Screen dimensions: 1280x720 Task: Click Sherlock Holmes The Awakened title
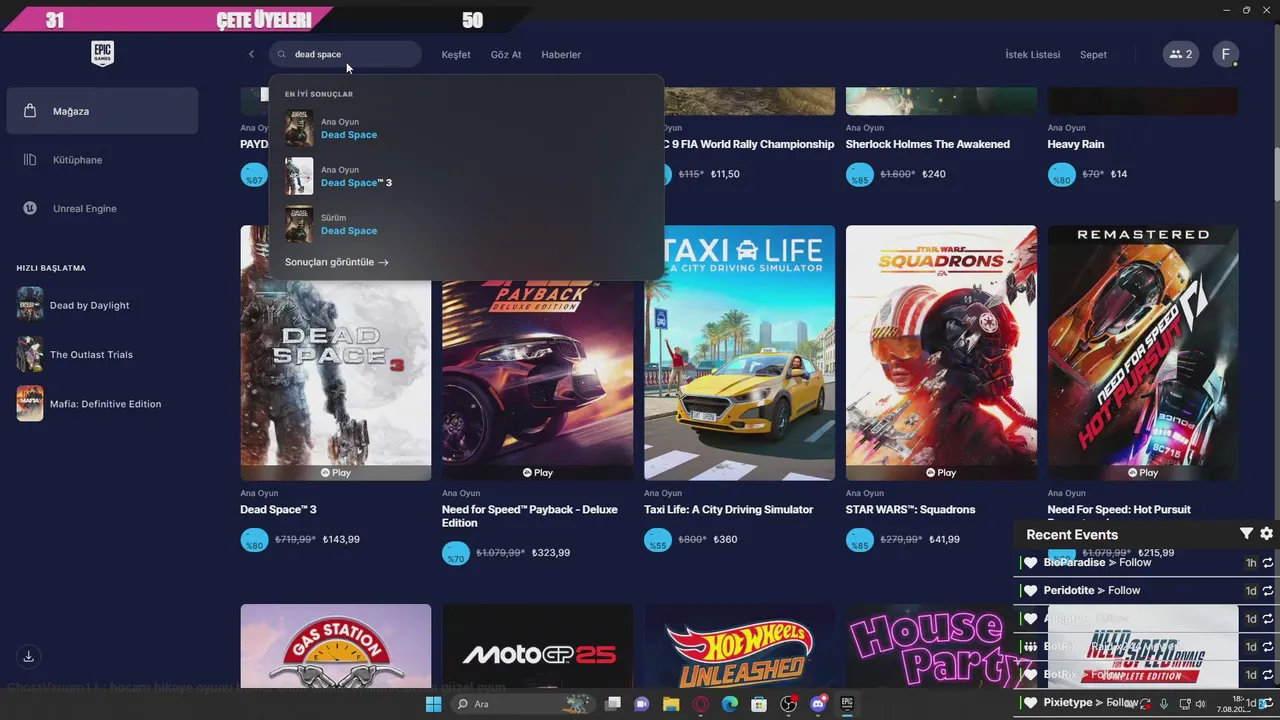pyautogui.click(x=928, y=144)
